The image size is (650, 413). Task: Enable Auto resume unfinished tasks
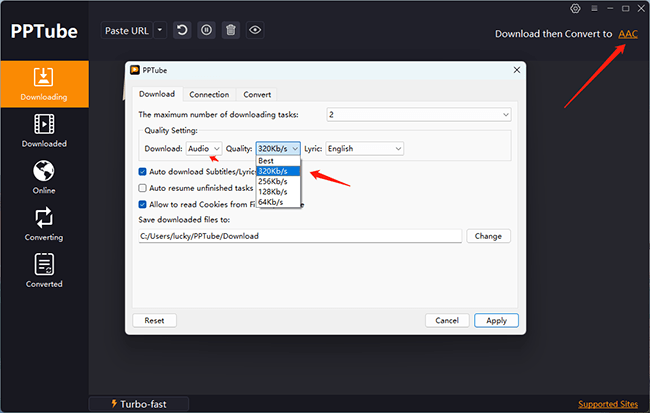pos(143,188)
